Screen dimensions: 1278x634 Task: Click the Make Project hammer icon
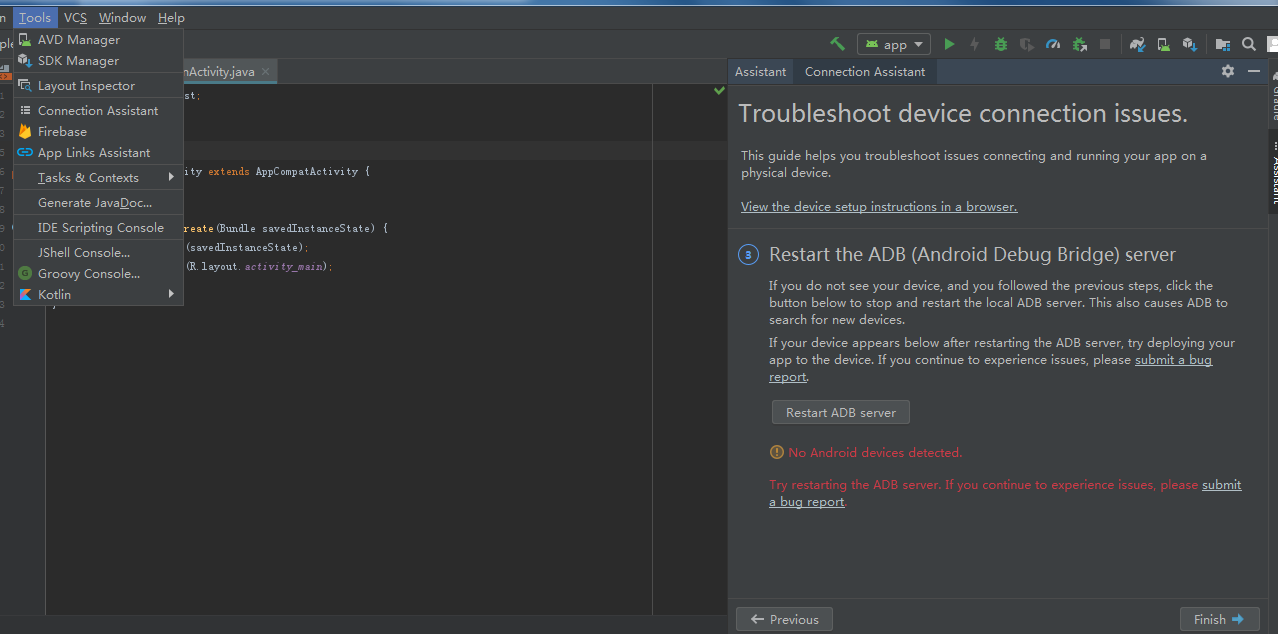[x=838, y=44]
